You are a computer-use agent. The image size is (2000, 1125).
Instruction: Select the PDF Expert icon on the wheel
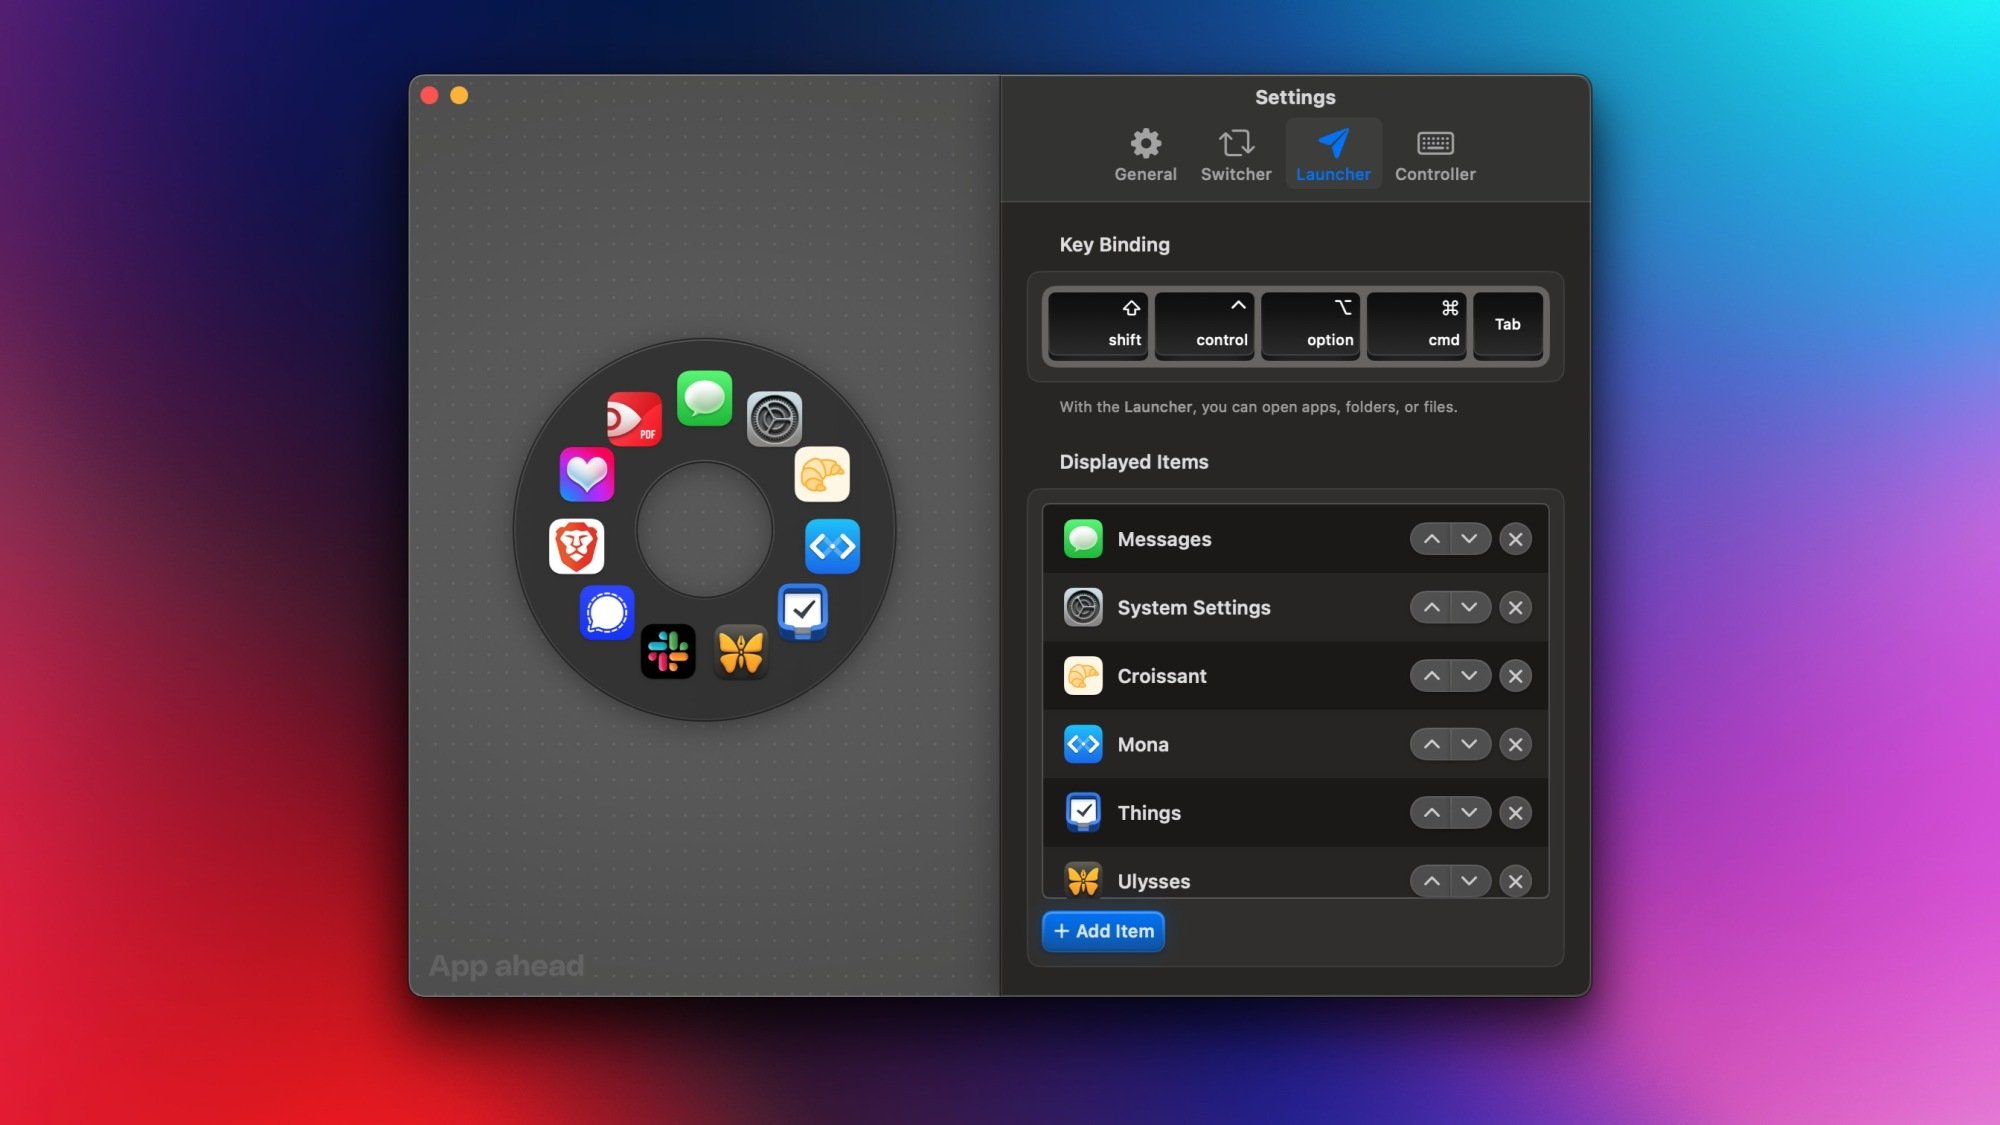coord(635,421)
